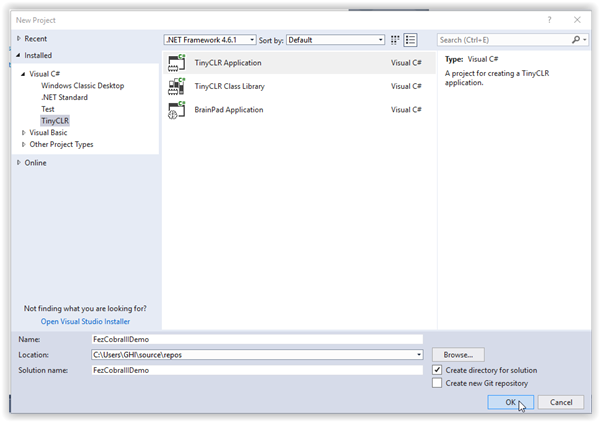
Task: Click the Online label
Action: pos(35,163)
